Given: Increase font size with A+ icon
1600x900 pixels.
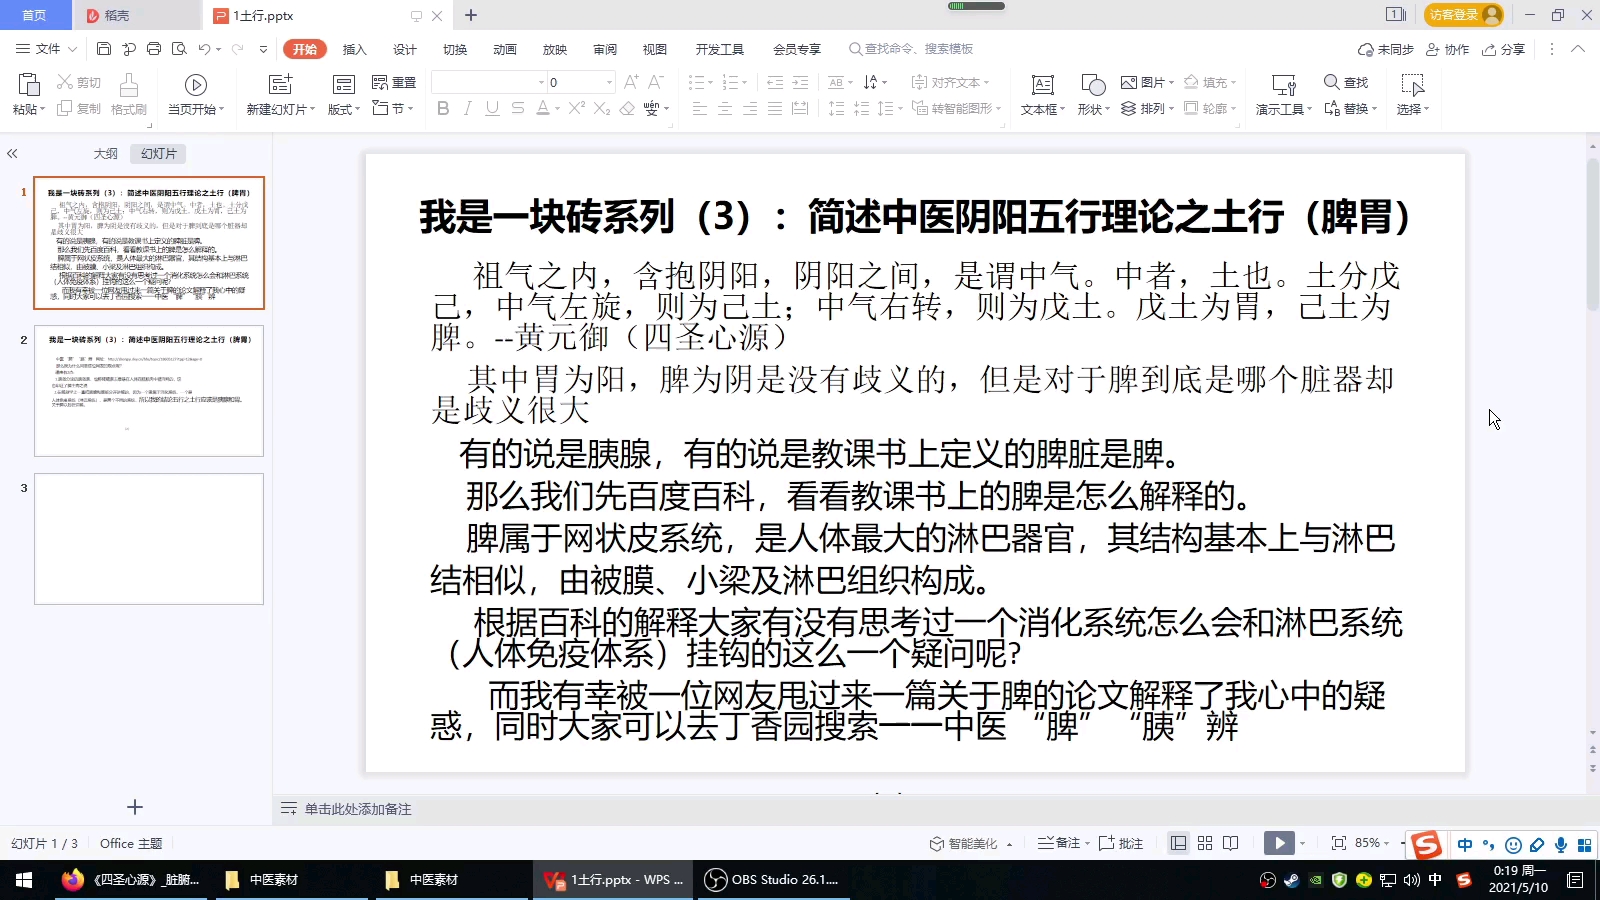Looking at the screenshot, I should (631, 82).
